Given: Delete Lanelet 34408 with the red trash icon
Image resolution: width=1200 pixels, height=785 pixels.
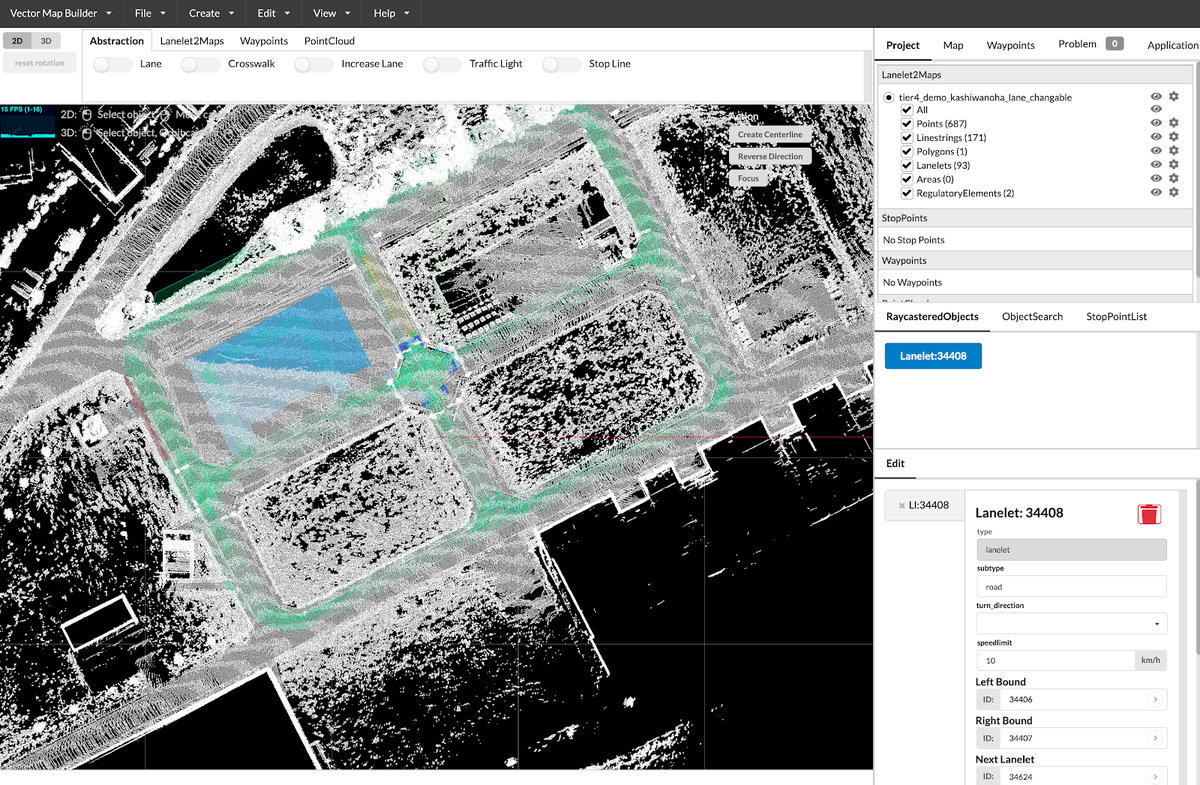Looking at the screenshot, I should (x=1149, y=514).
